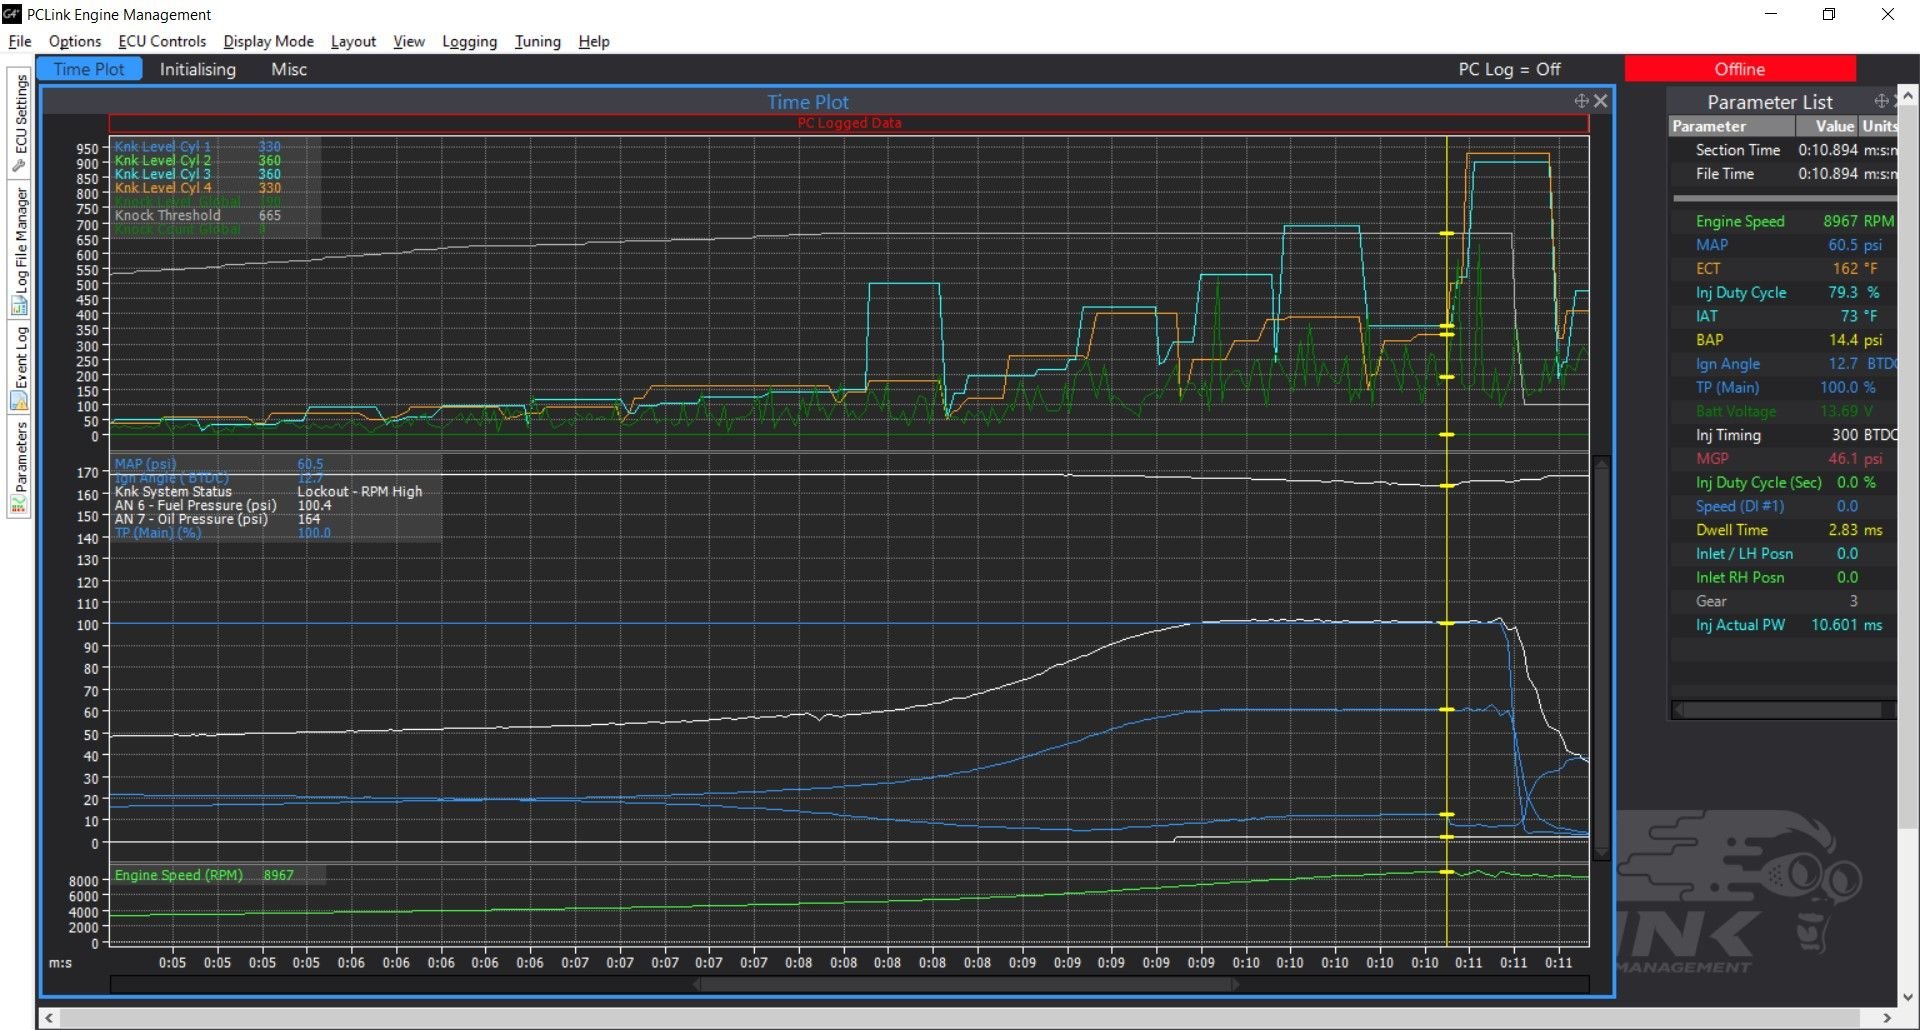Click the Time Plot panel move handle
This screenshot has height=1030, width=1920.
(1581, 101)
